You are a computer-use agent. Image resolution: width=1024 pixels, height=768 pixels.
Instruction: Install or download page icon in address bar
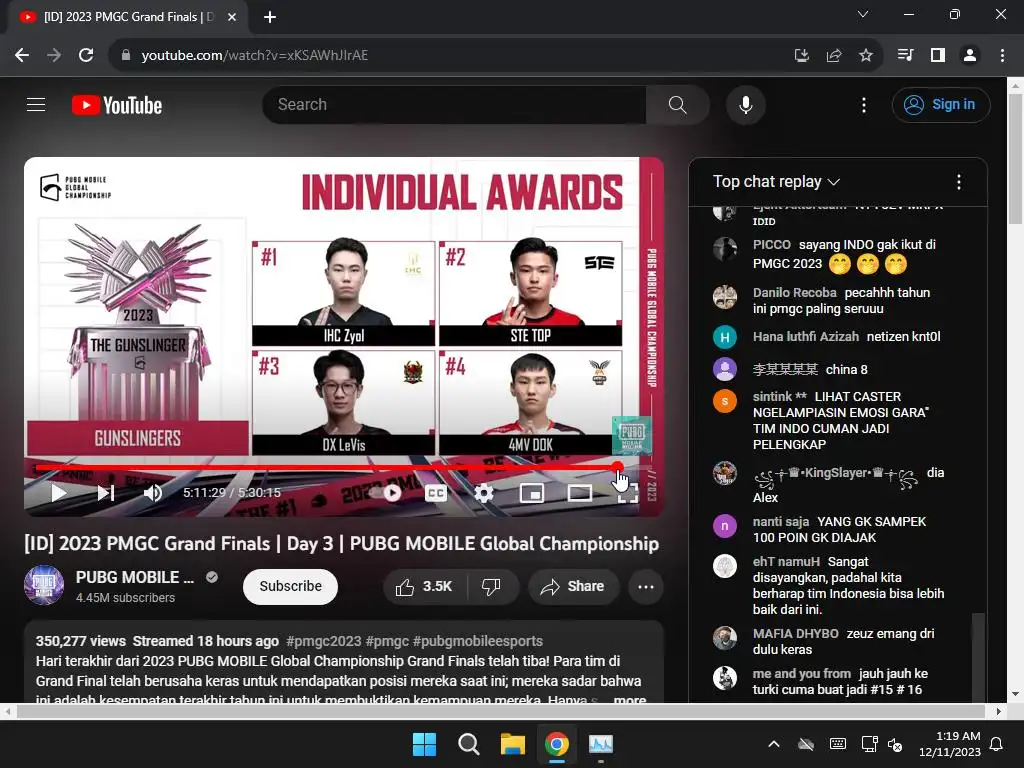click(x=802, y=56)
